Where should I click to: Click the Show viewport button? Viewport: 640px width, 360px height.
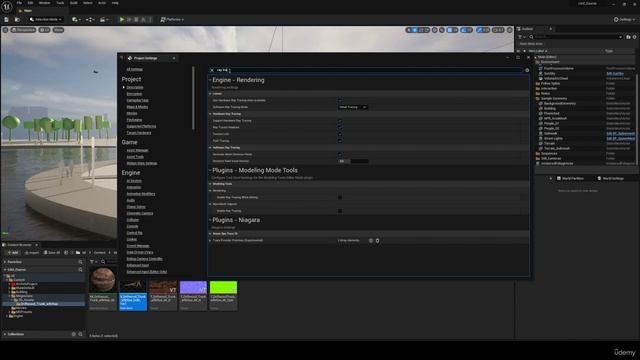point(58,30)
